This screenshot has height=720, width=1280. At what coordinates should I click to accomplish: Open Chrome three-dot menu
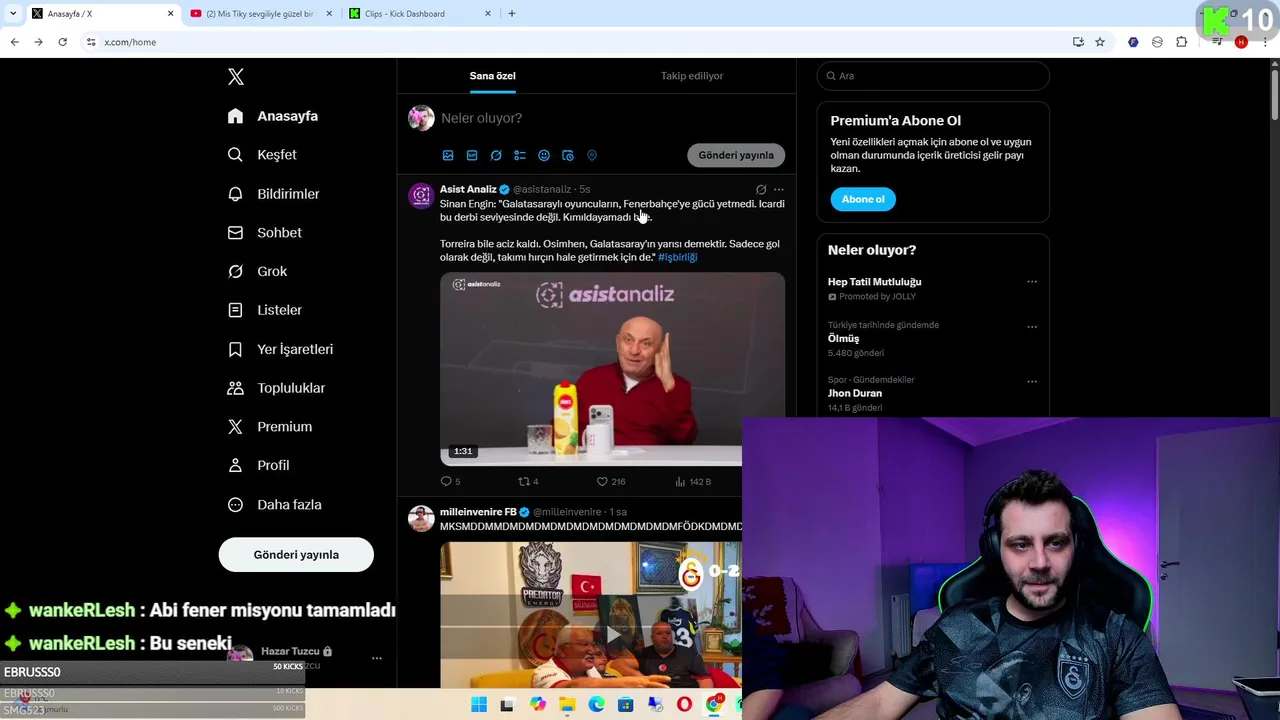[x=1265, y=42]
